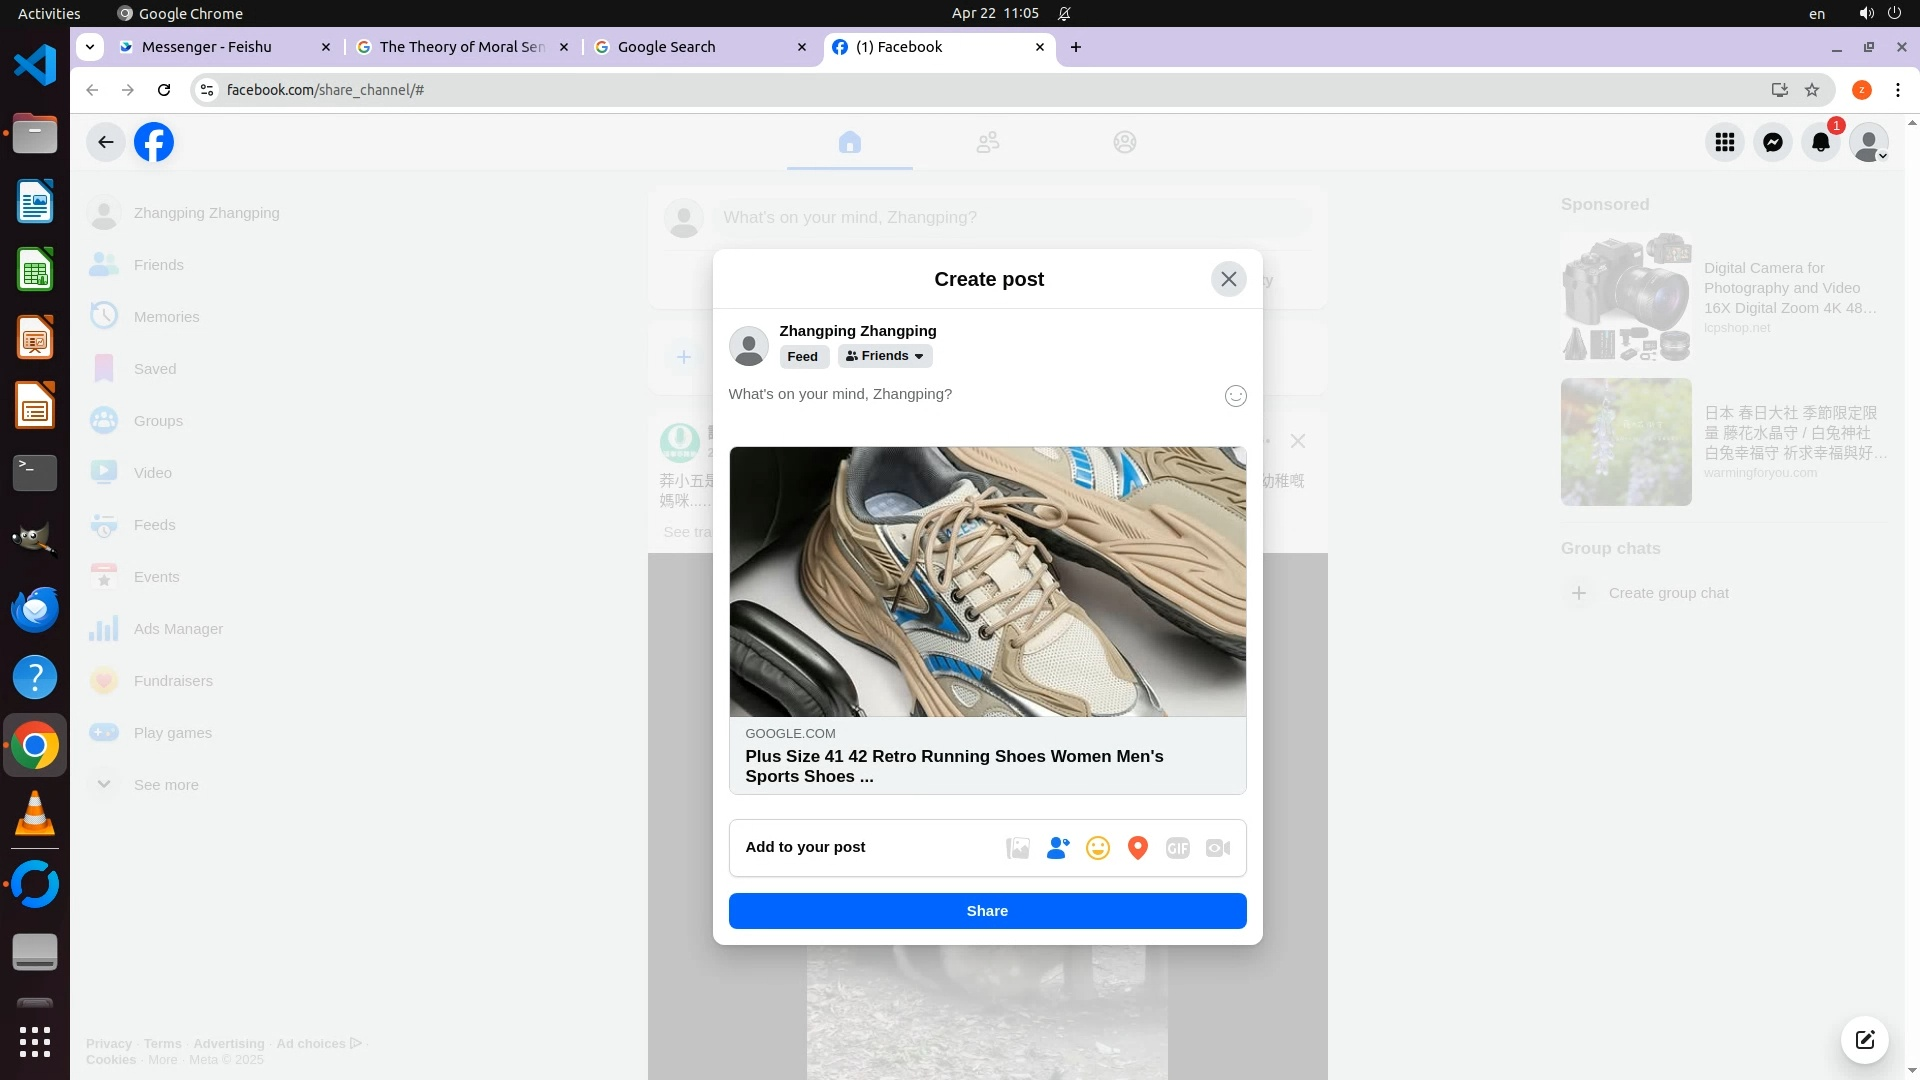Expand the Chrome tab search dropdown
Viewport: 1920px width, 1080px height.
pos(90,46)
